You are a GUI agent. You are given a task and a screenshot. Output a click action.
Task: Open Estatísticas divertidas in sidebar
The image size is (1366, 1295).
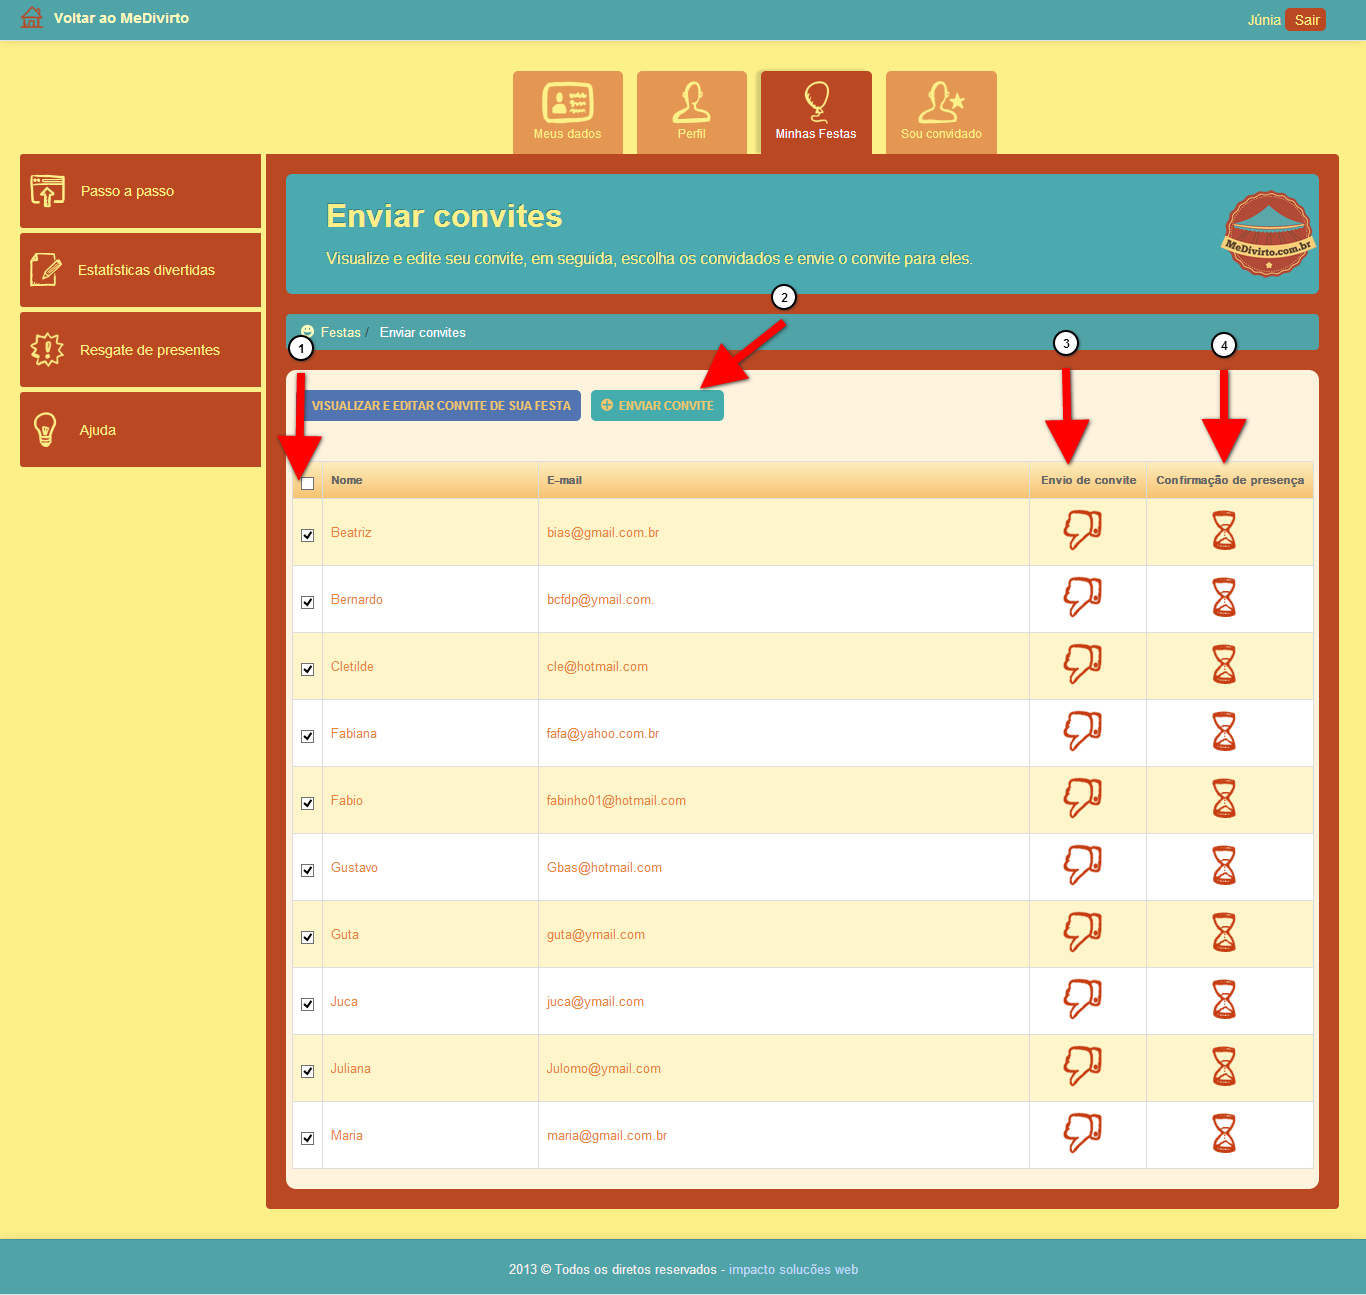[140, 270]
